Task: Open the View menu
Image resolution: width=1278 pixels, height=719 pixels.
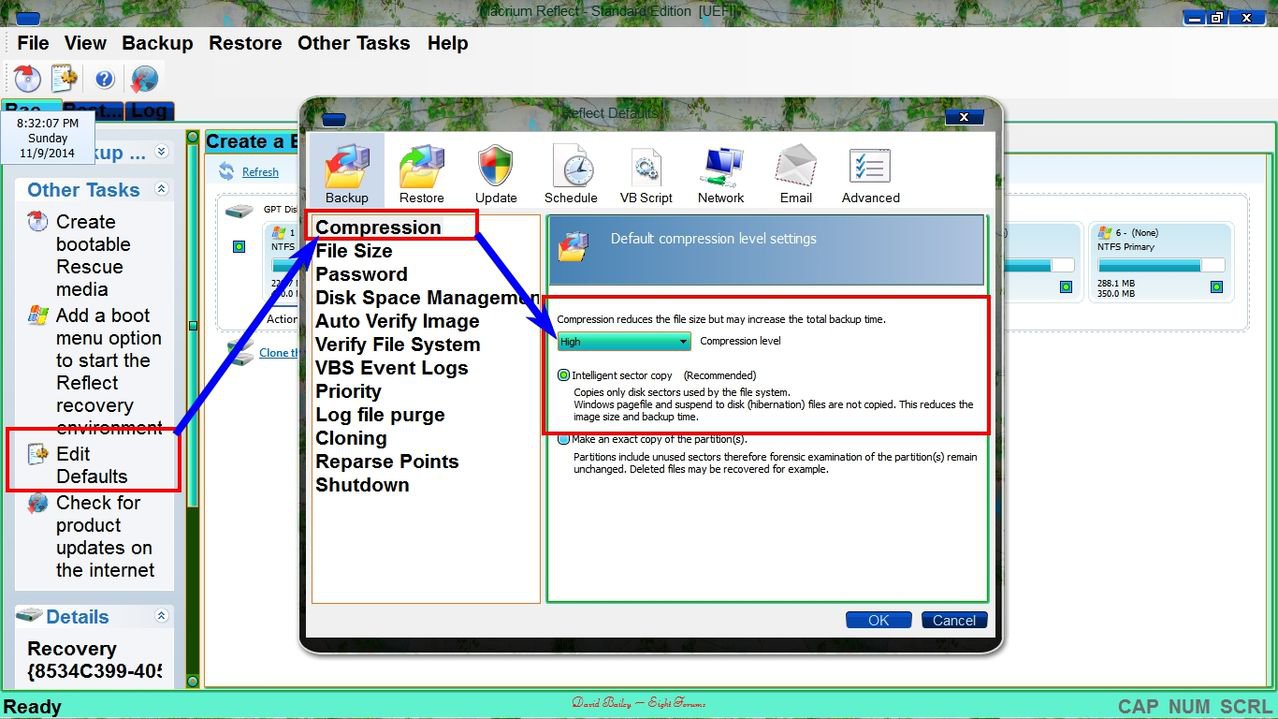Action: (x=86, y=43)
